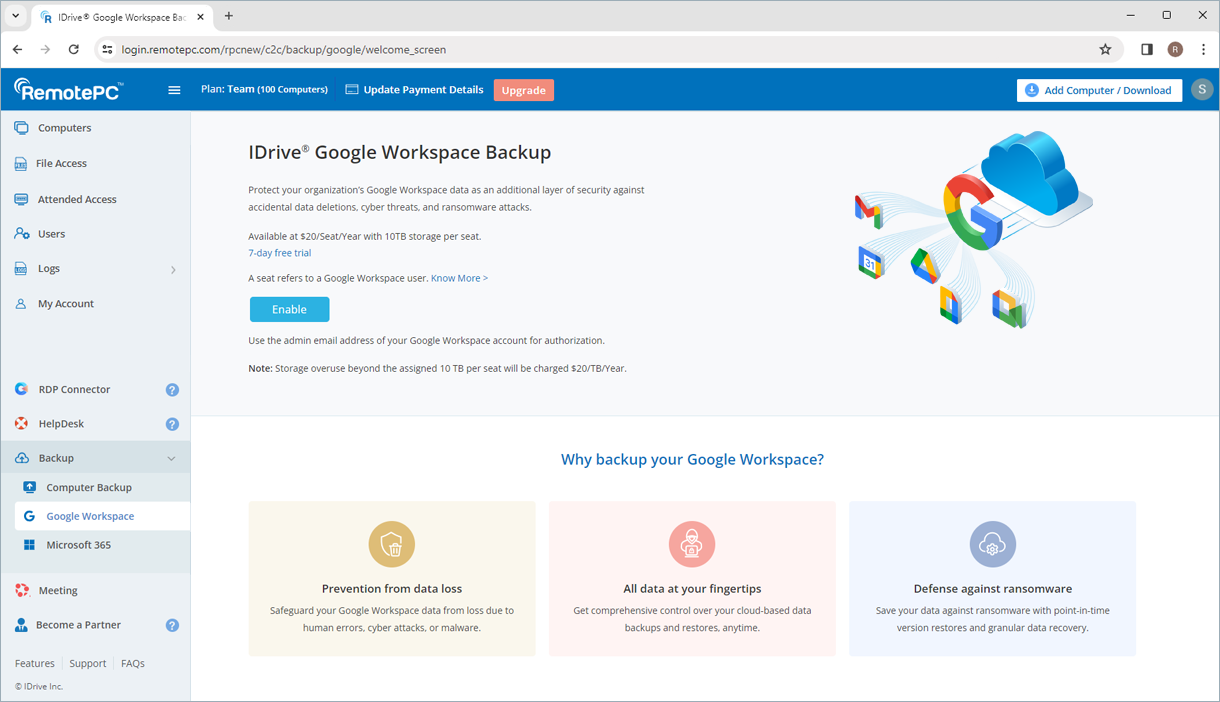The height and width of the screenshot is (702, 1220).
Task: Open the FAQs footer link
Action: [x=133, y=663]
